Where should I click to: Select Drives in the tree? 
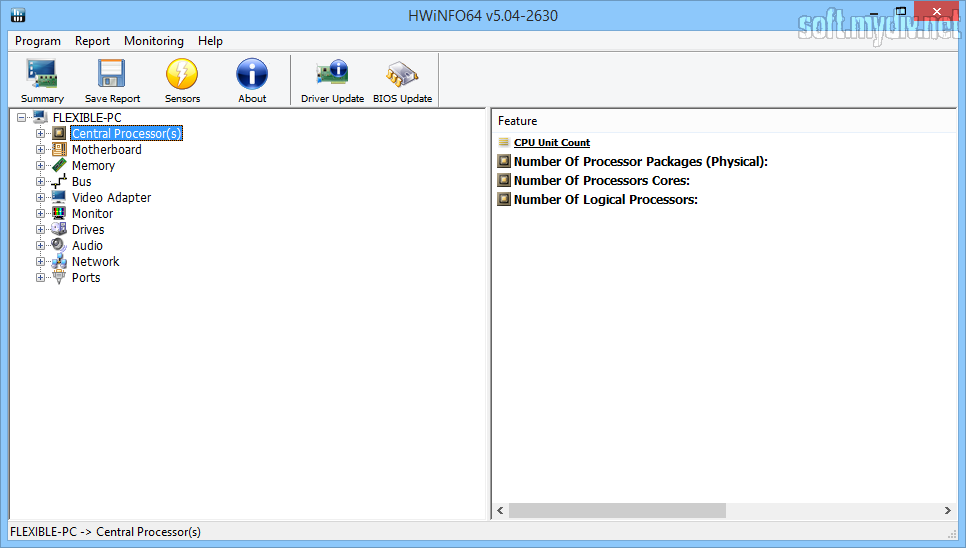point(88,229)
